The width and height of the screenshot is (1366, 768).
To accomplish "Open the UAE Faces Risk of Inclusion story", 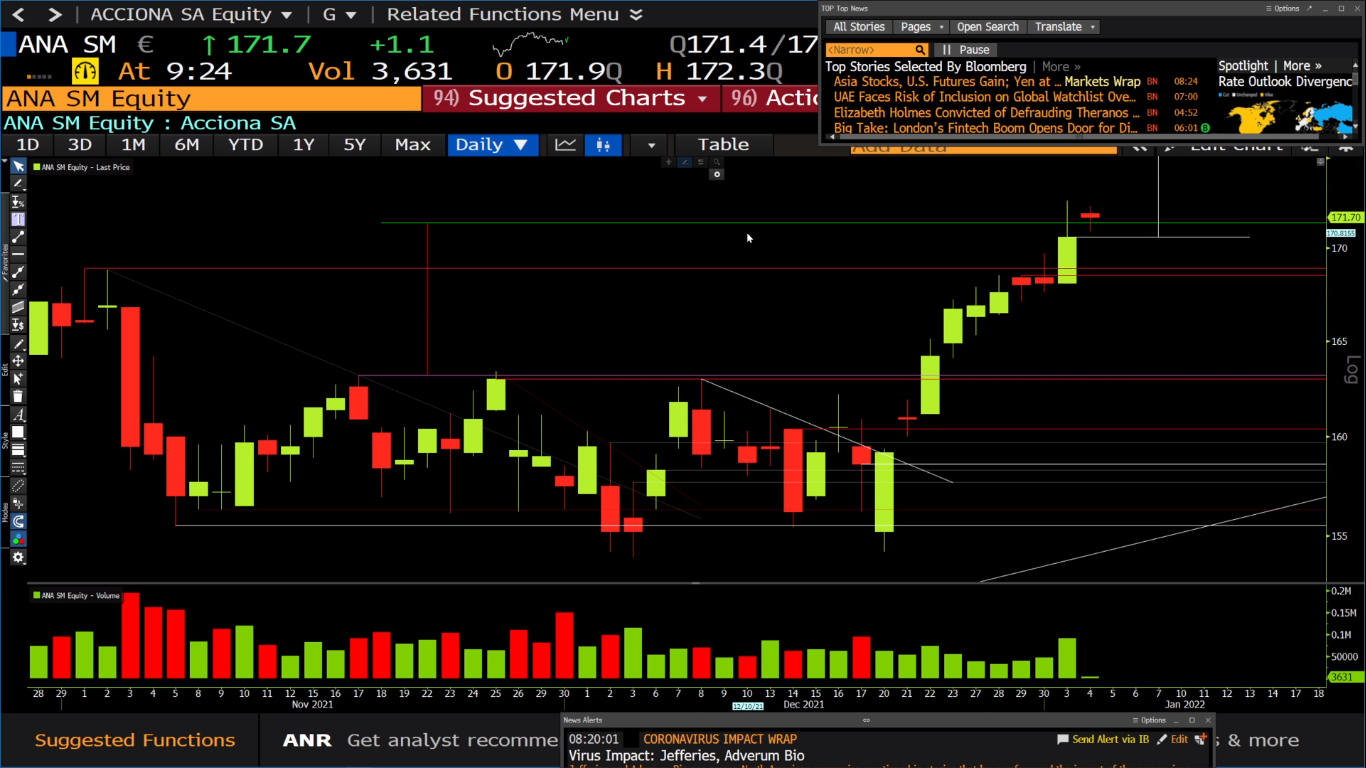I will coord(985,97).
